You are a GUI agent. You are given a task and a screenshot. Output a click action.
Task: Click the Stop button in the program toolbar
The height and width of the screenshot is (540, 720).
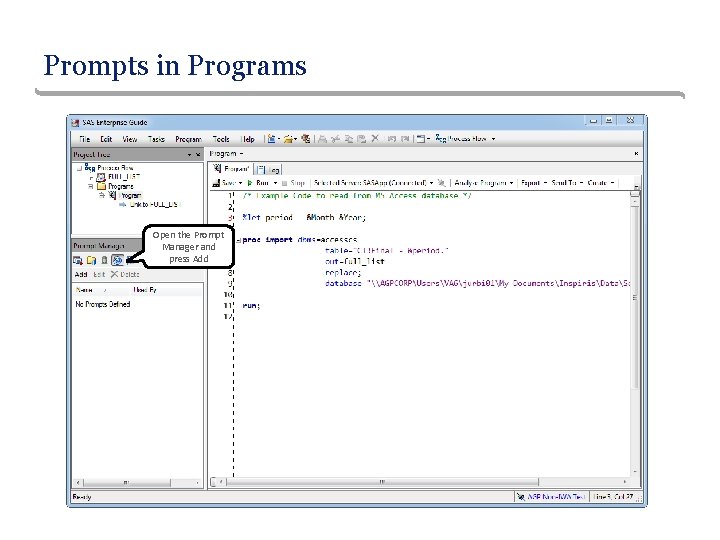click(x=293, y=183)
